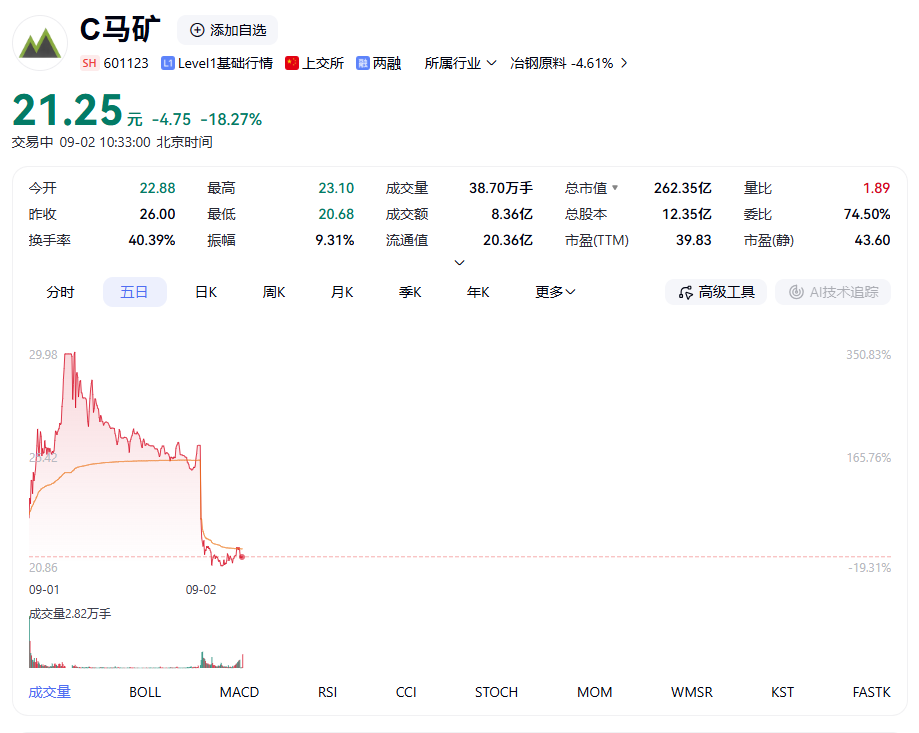Expand more stats with the chevron below the table
919x733 pixels.
point(460,262)
